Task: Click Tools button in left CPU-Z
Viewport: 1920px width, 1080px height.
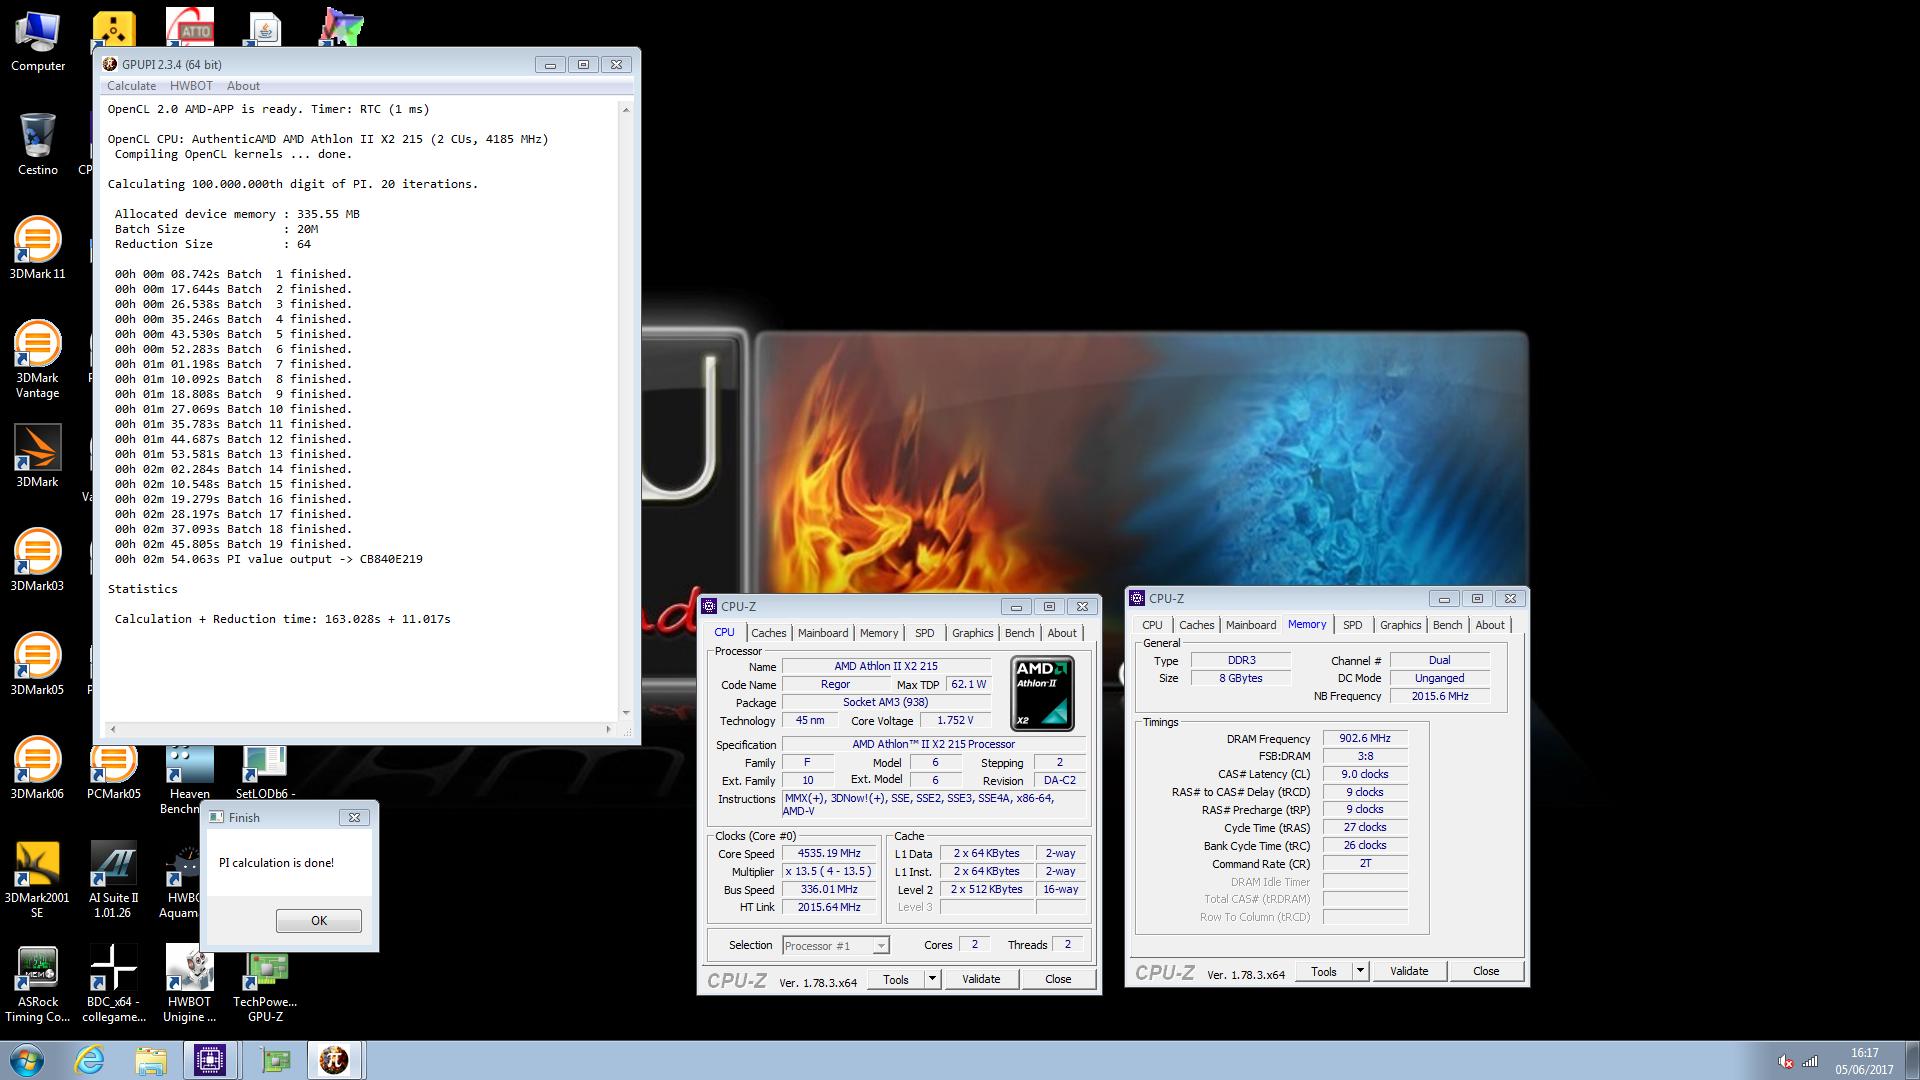Action: click(896, 979)
